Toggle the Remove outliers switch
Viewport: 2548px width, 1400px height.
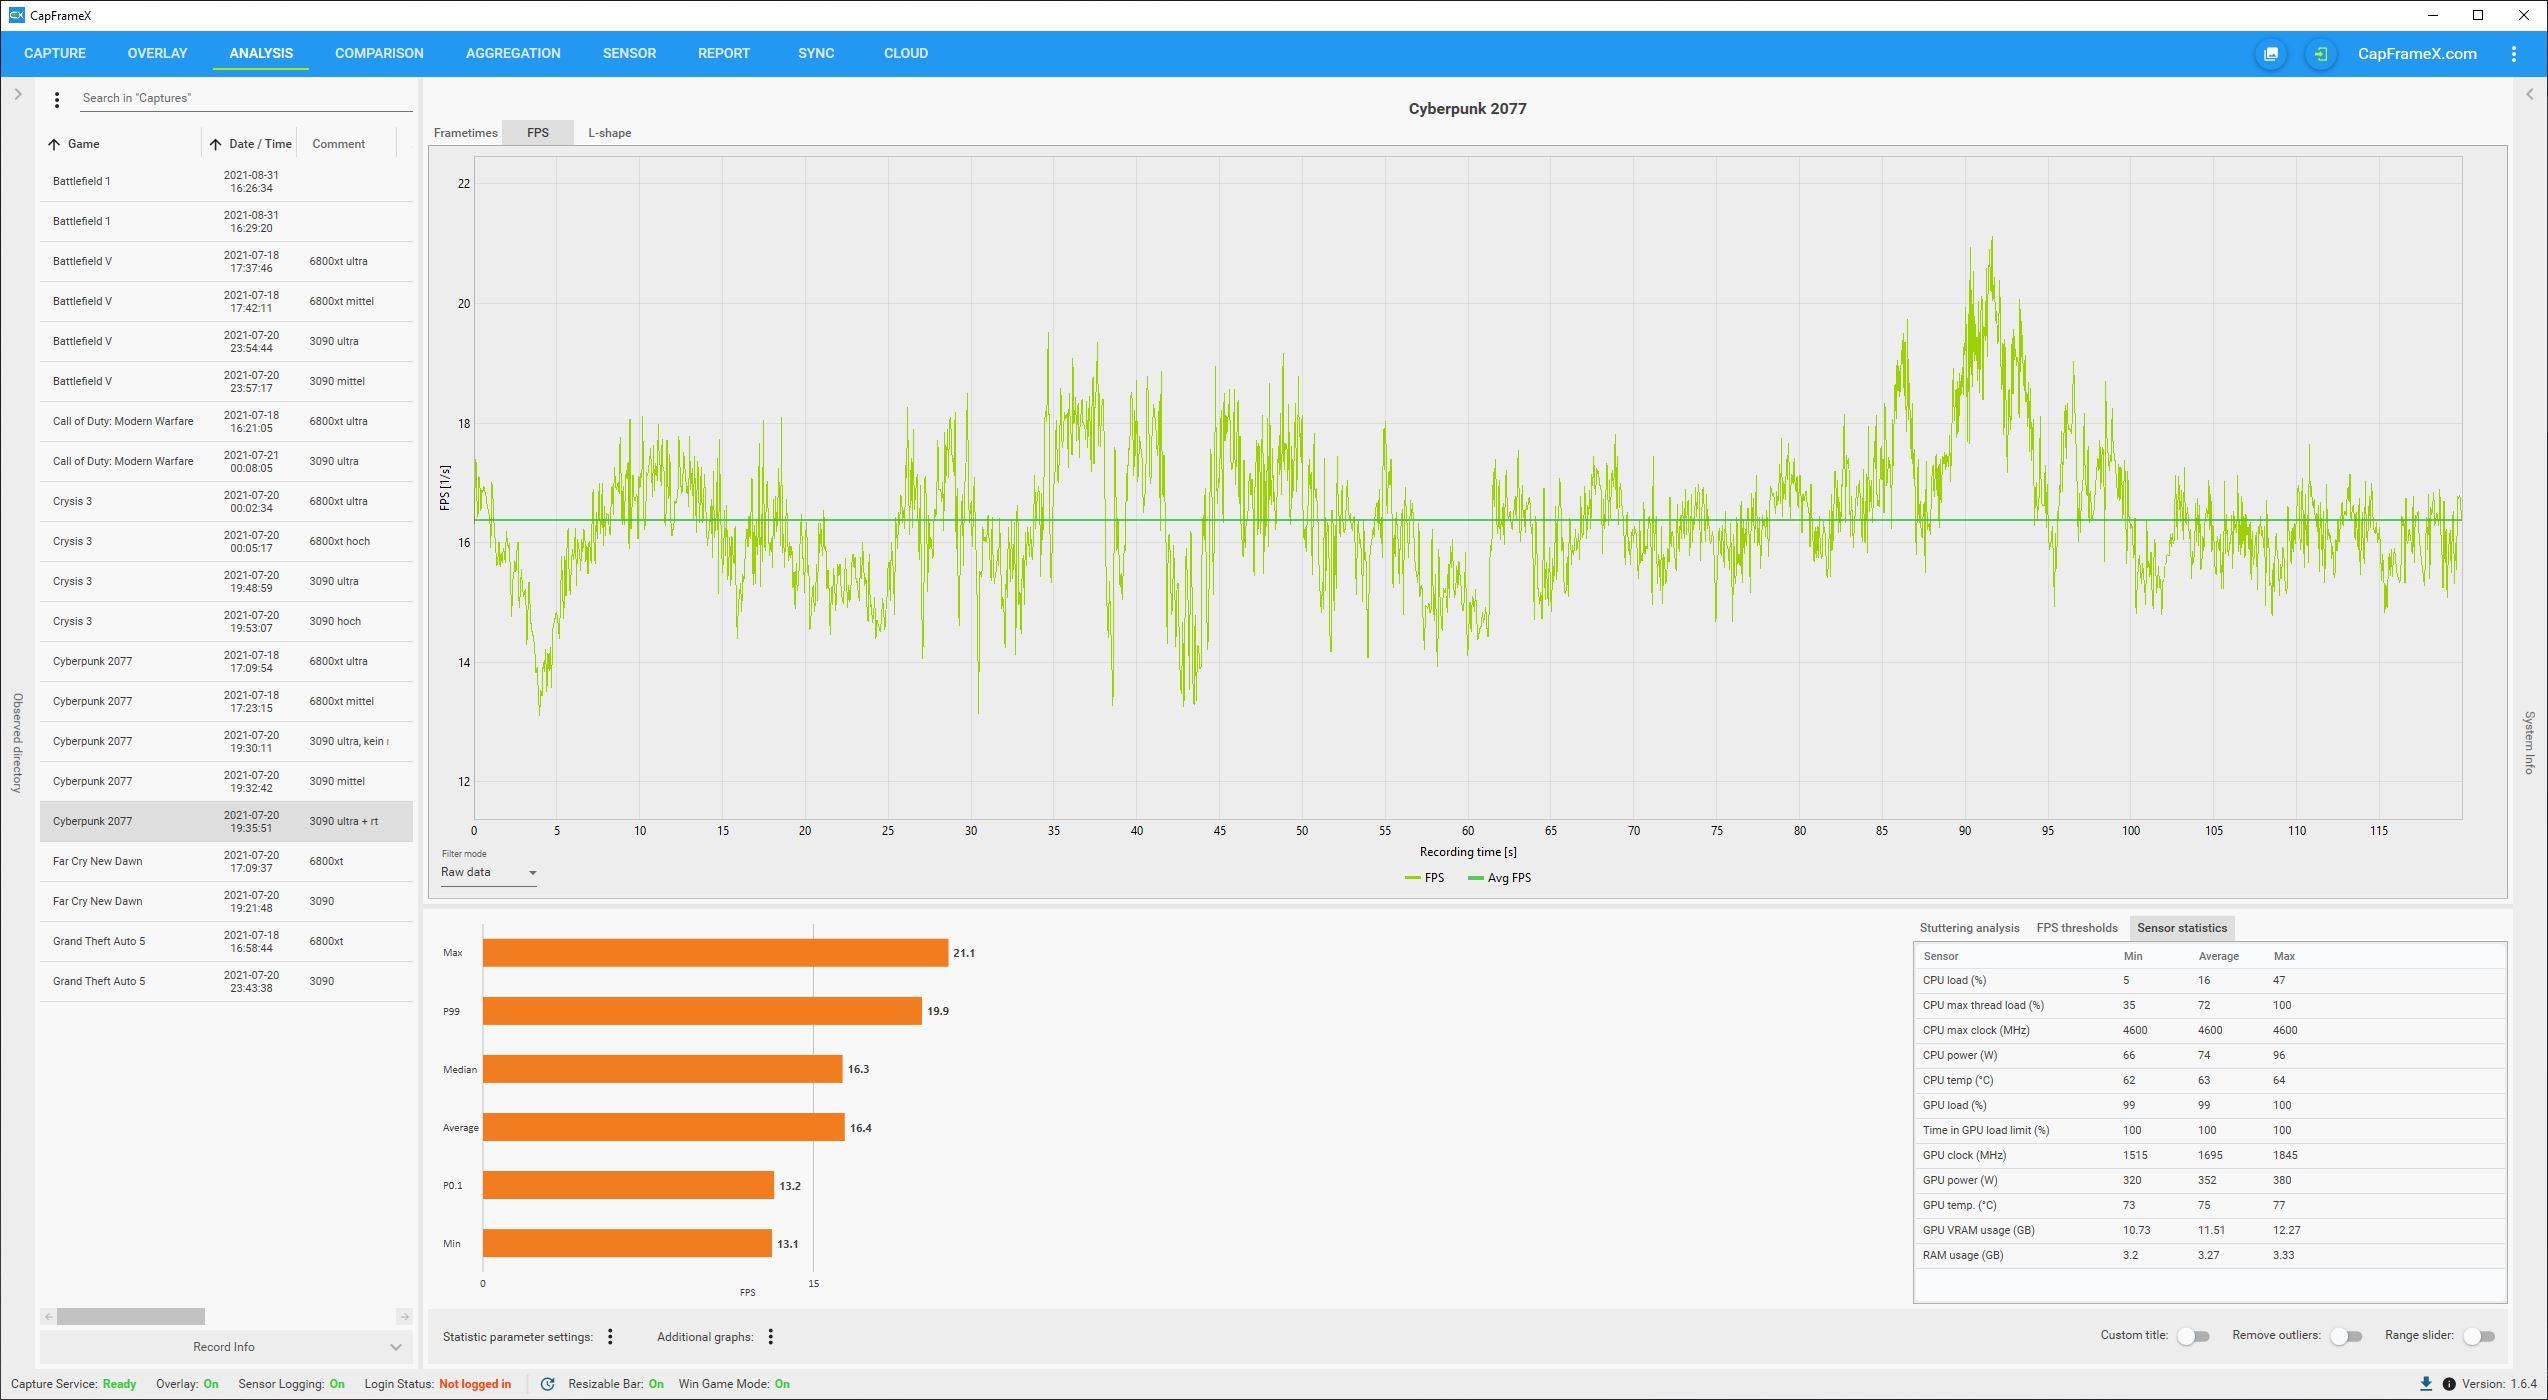pyautogui.click(x=2345, y=1336)
